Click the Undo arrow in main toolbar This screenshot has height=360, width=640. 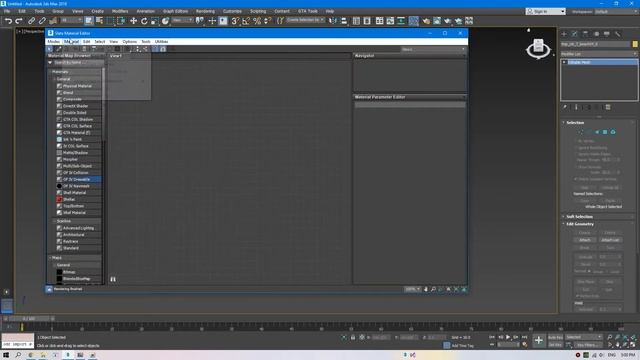(8, 21)
